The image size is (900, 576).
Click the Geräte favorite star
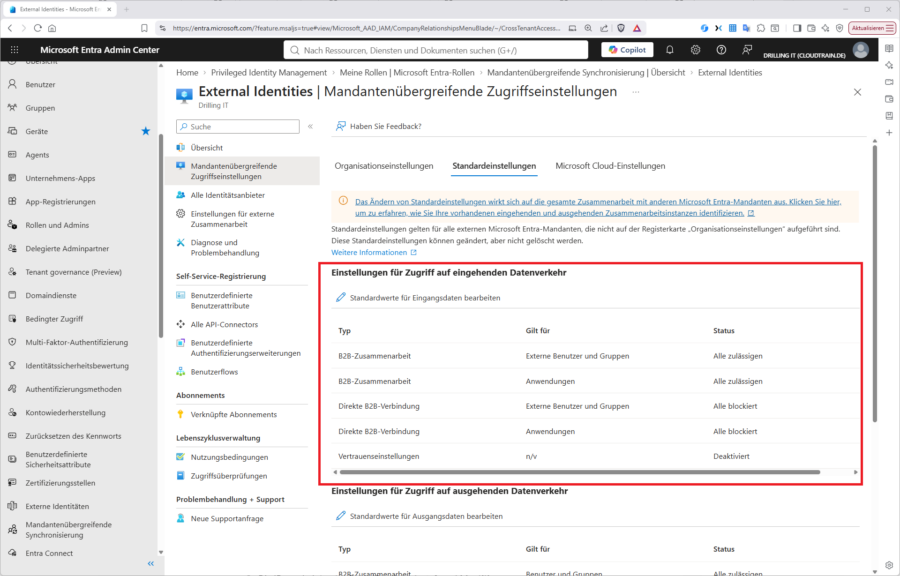coord(146,131)
